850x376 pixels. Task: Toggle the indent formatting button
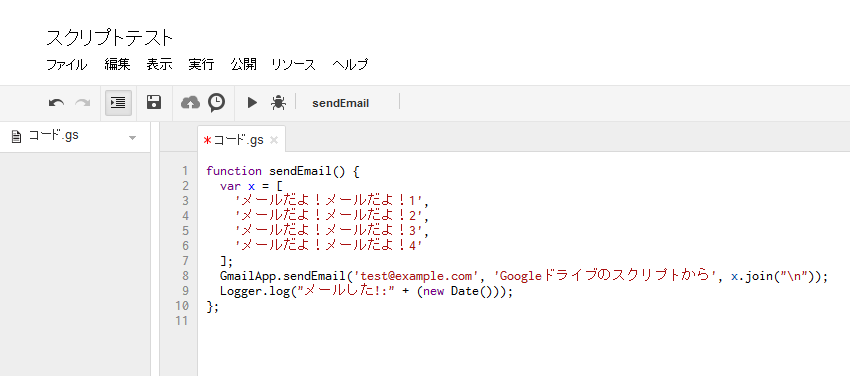[x=118, y=102]
